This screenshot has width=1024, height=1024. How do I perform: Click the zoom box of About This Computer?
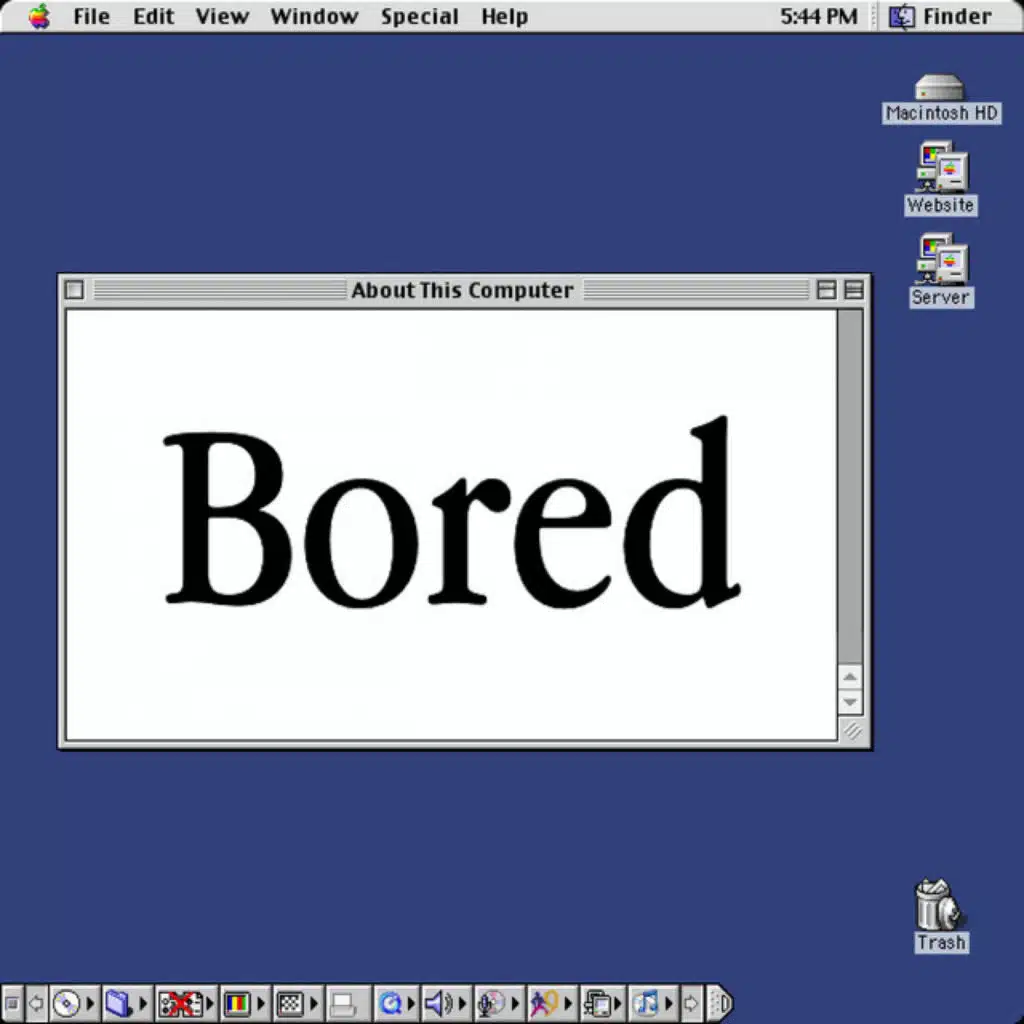(x=826, y=289)
